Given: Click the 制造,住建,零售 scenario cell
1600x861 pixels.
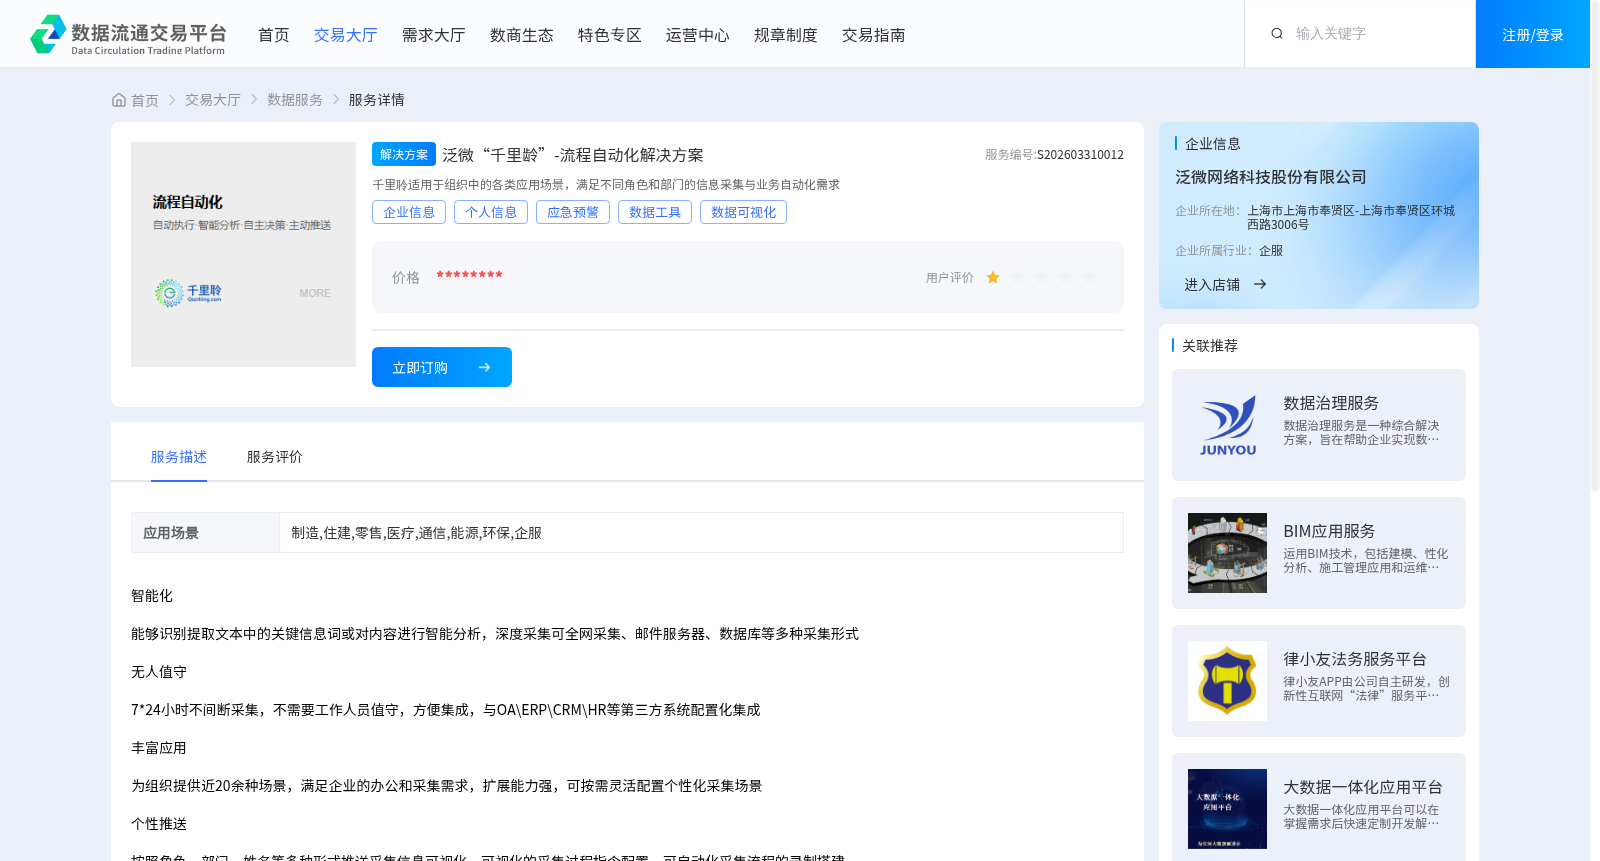Looking at the screenshot, I should pyautogui.click(x=701, y=533).
